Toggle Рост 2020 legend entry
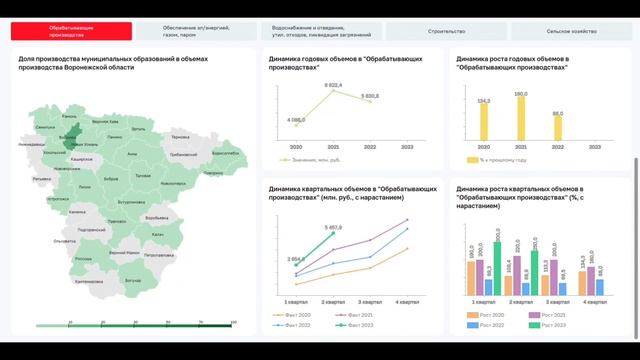The height and width of the screenshot is (360, 640). (x=486, y=315)
